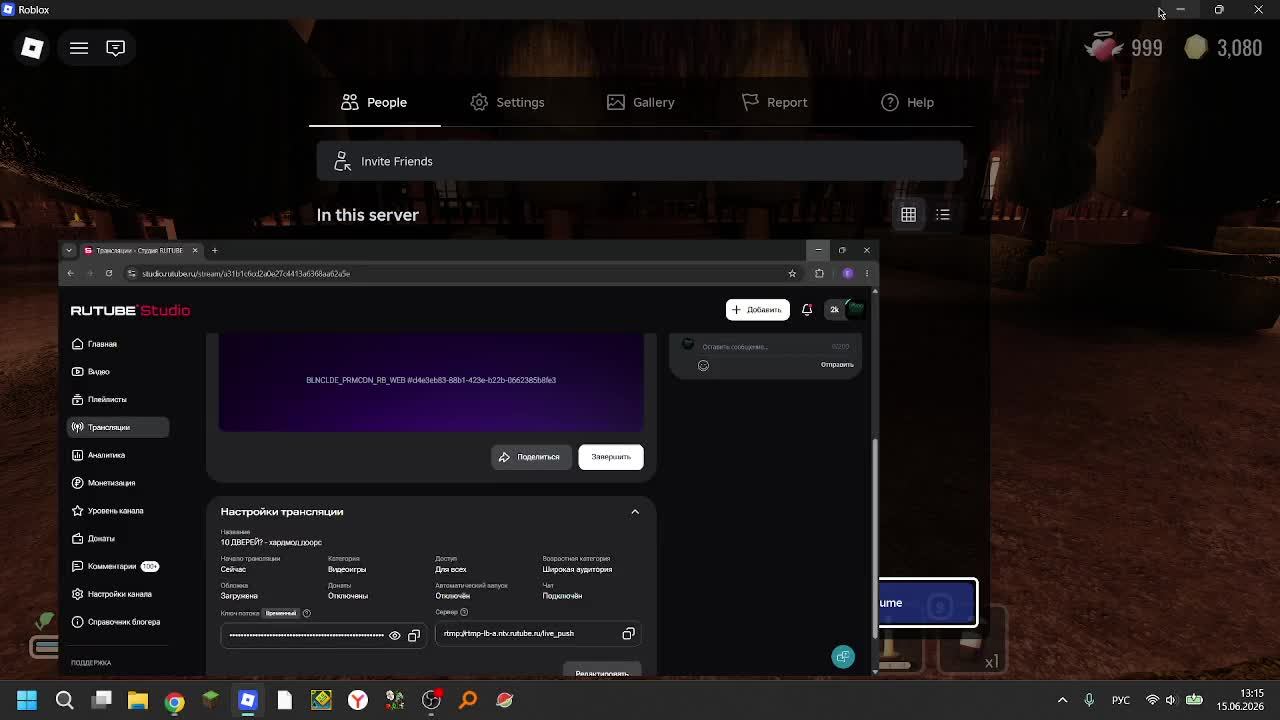The height and width of the screenshot is (720, 1280).
Task: Click Отправить to send chat message
Action: coord(837,365)
